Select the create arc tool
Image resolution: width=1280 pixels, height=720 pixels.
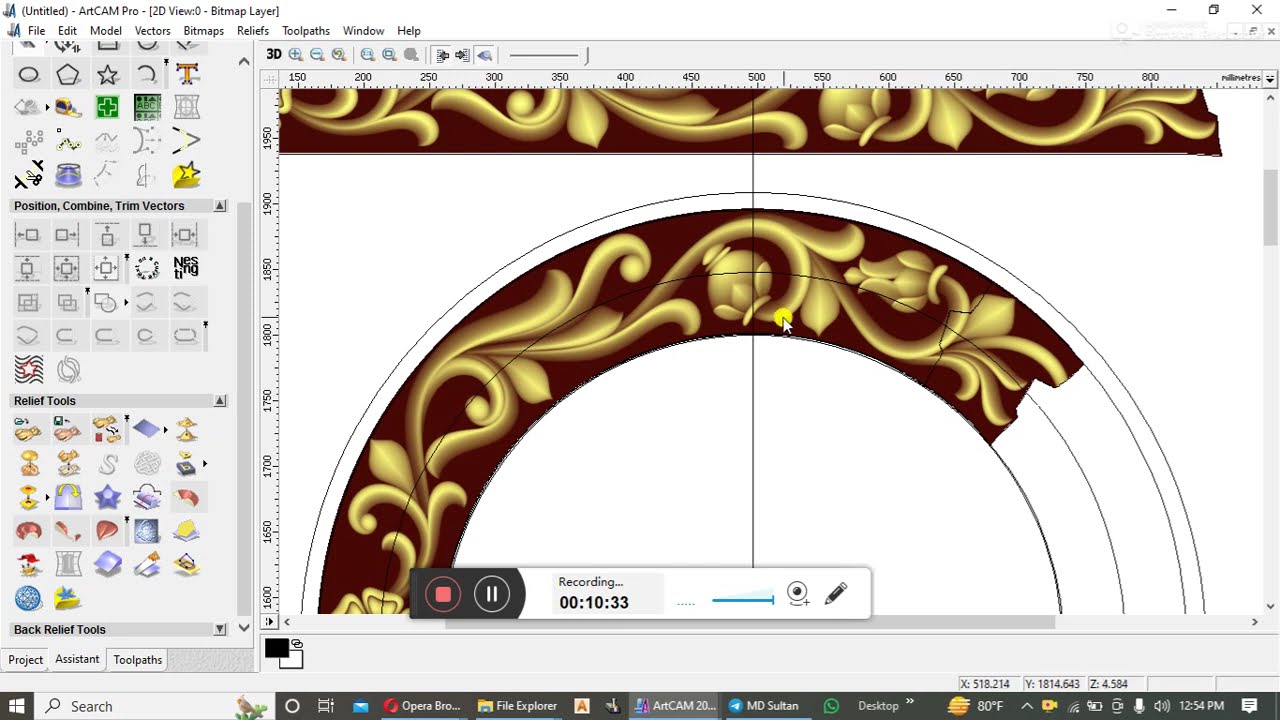coord(147,74)
